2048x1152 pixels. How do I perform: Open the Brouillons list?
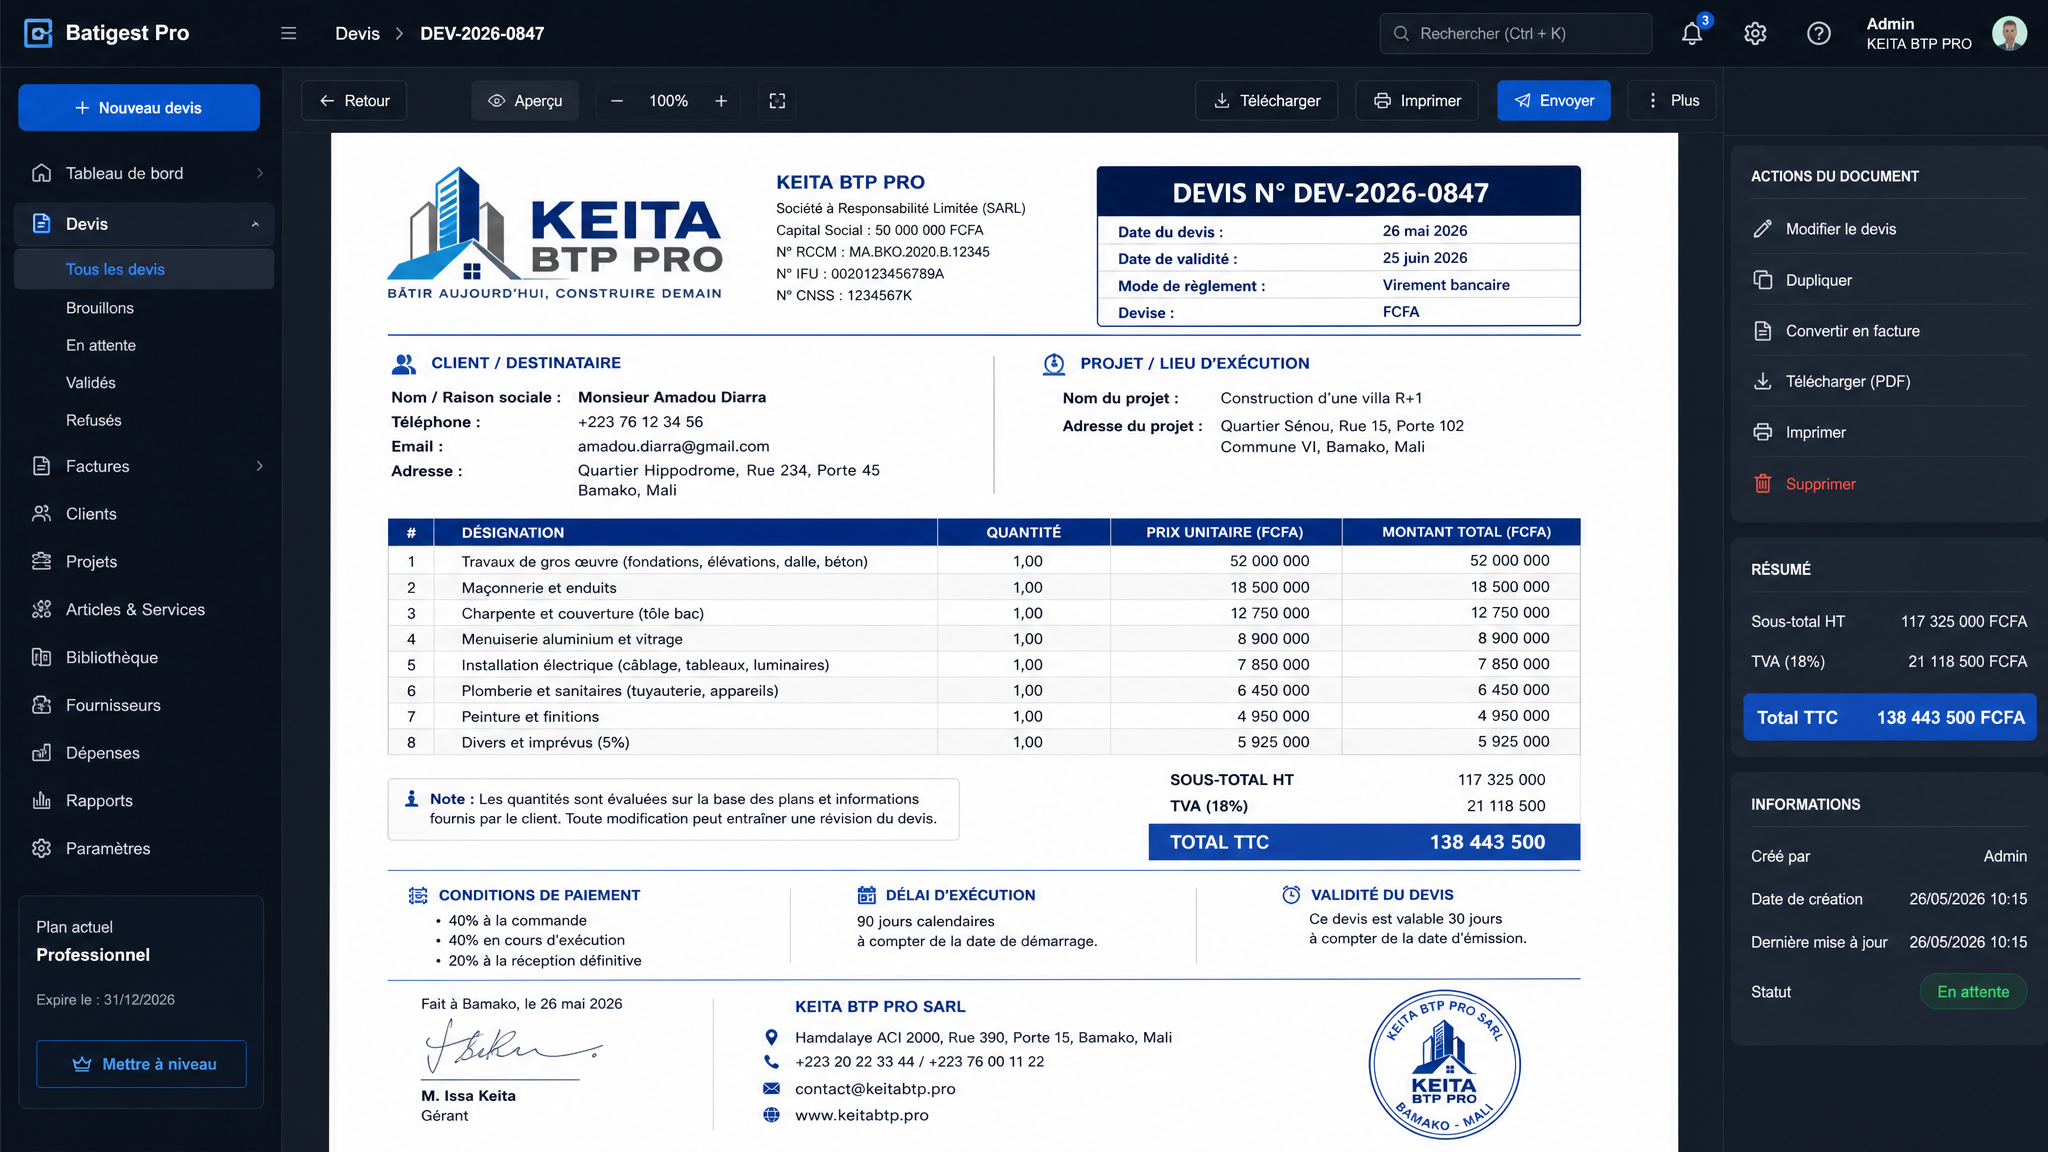point(100,308)
